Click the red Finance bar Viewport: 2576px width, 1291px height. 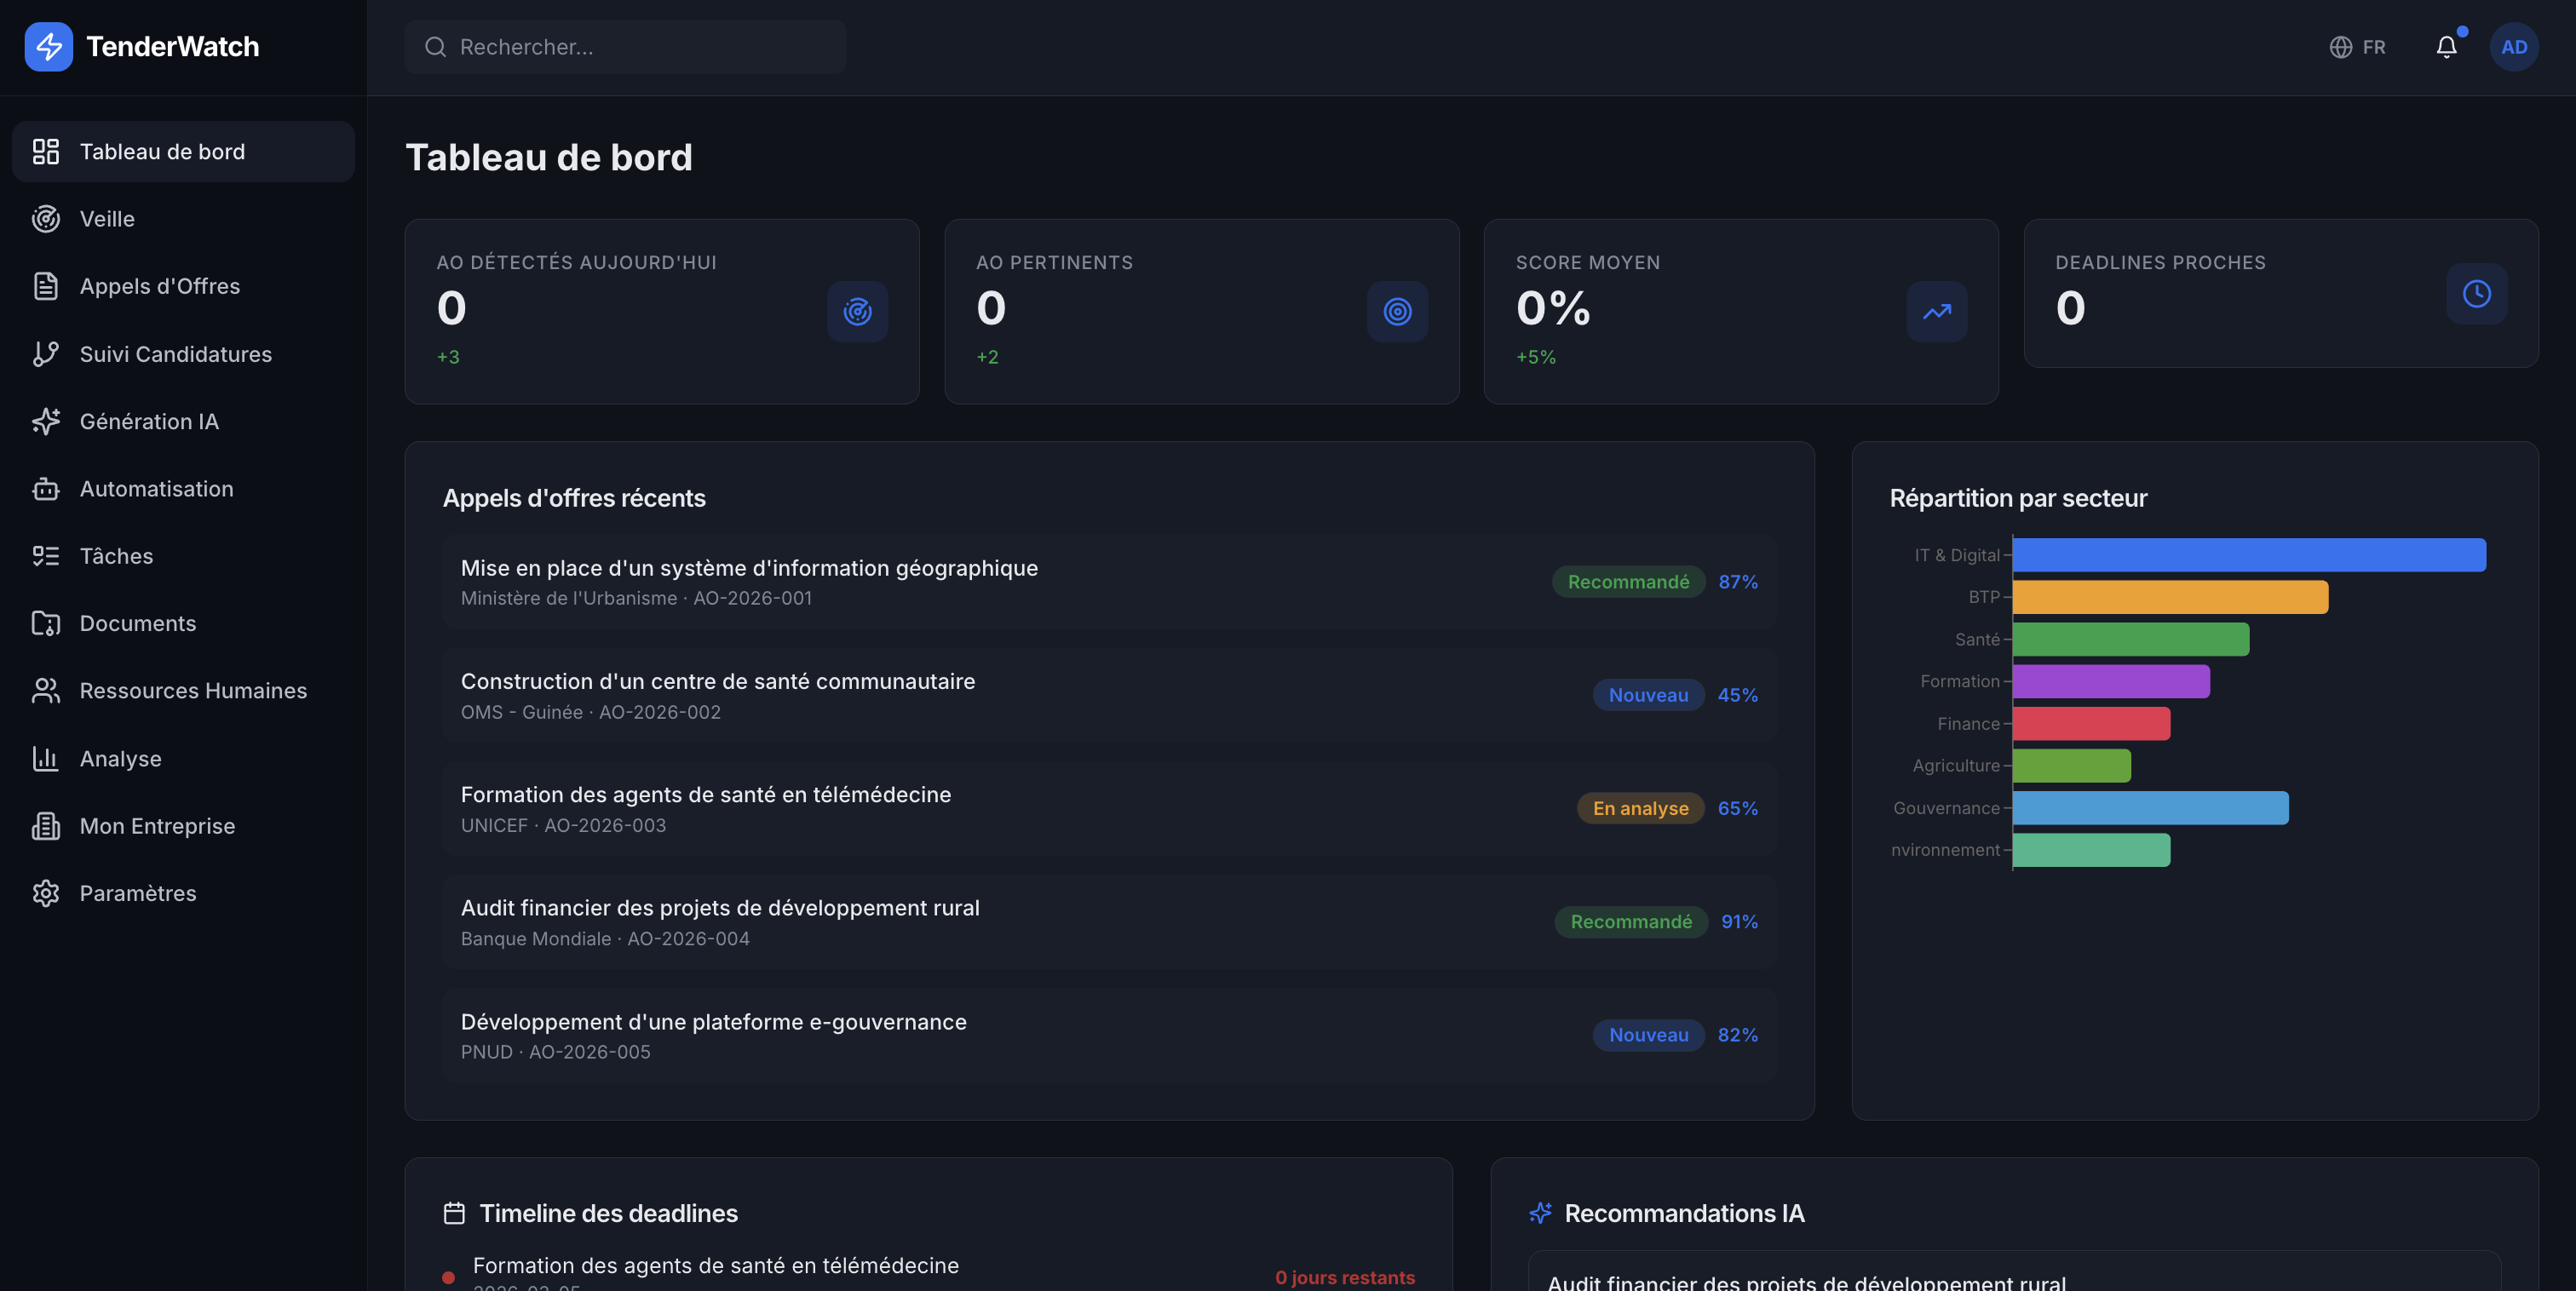tap(2091, 723)
